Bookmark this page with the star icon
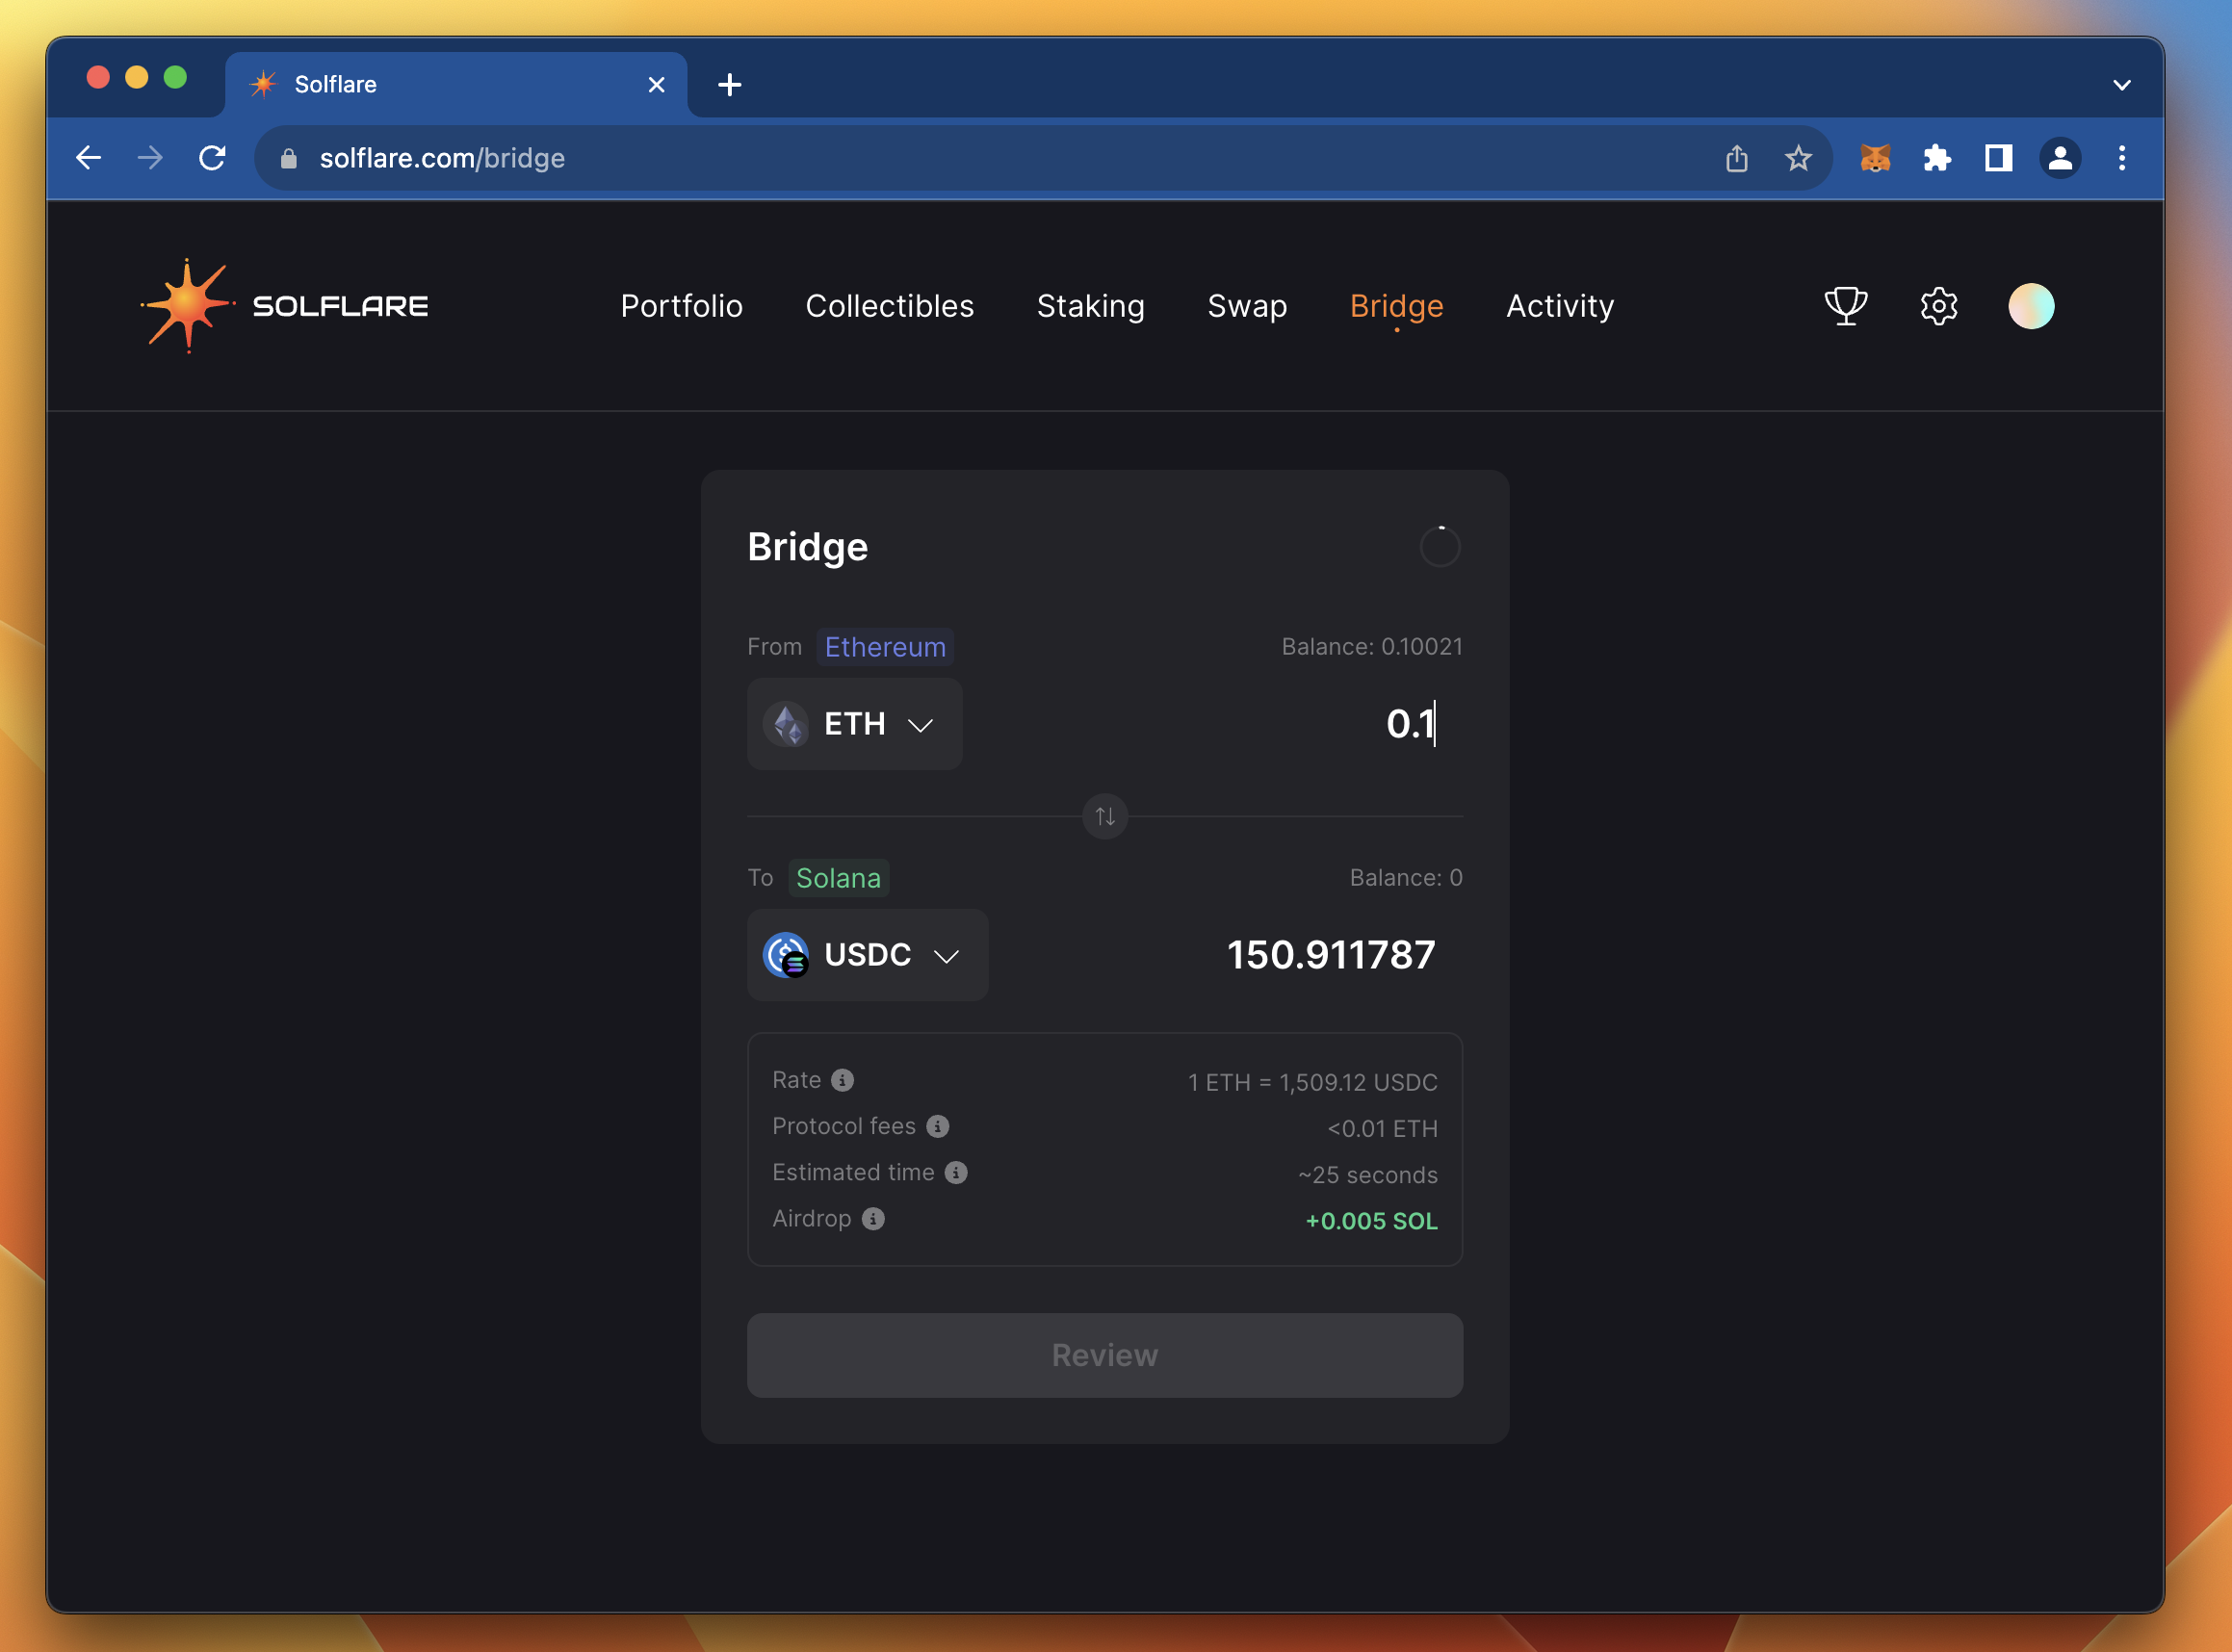The height and width of the screenshot is (1652, 2232). [x=1798, y=158]
